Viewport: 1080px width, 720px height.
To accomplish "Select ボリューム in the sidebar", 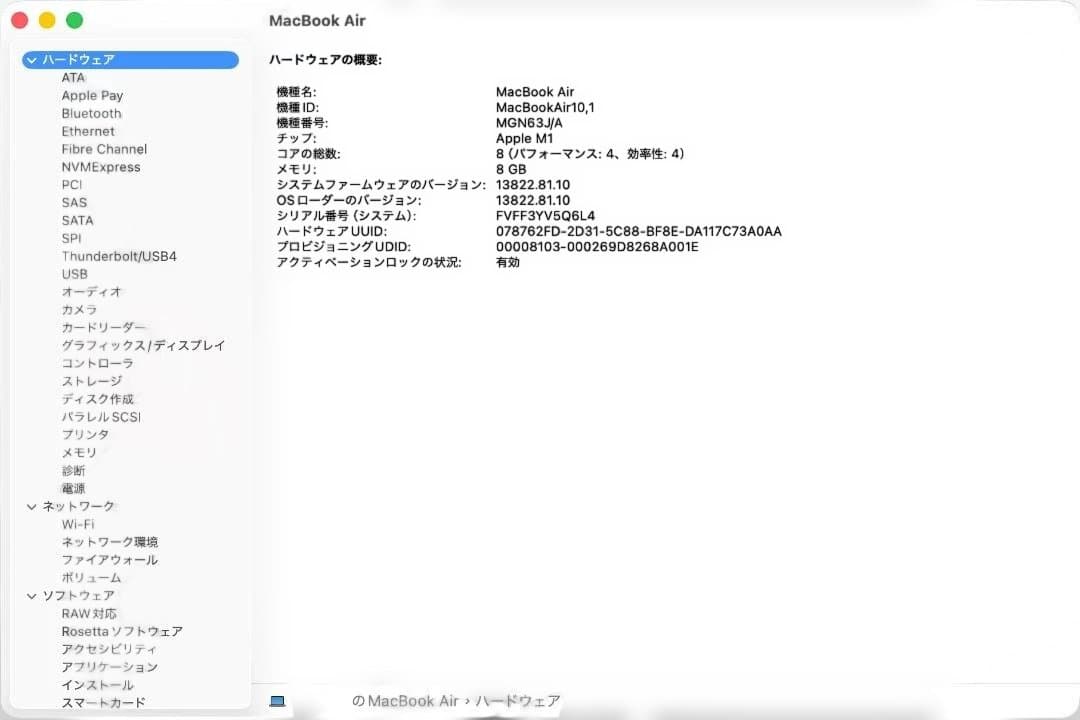I will [x=92, y=578].
